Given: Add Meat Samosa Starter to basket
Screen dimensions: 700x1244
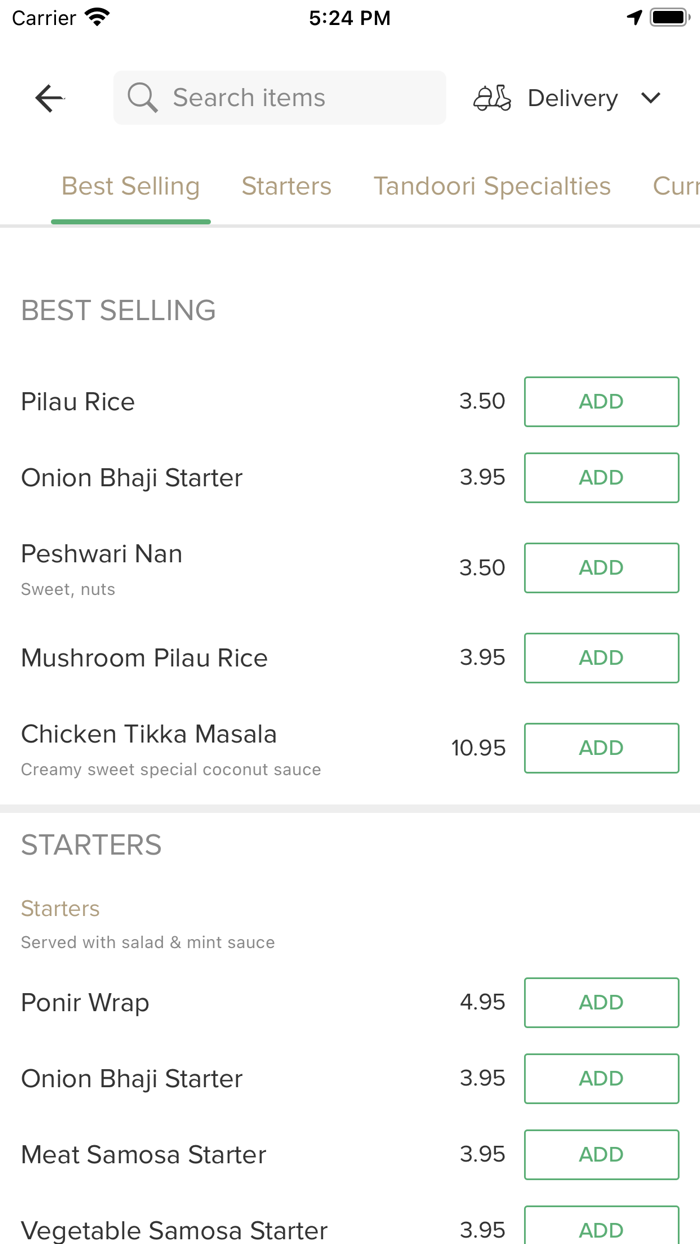Looking at the screenshot, I should [601, 1155].
